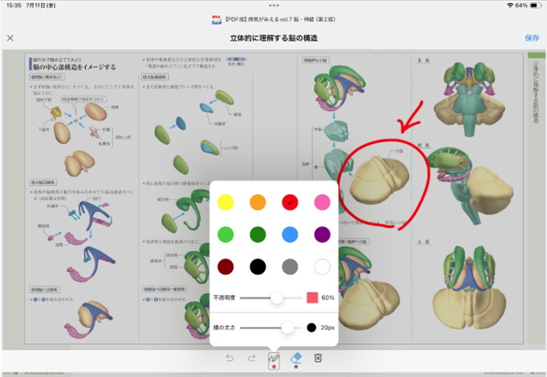The width and height of the screenshot is (547, 377).
Task: Redo the last stroke
Action: click(252, 358)
